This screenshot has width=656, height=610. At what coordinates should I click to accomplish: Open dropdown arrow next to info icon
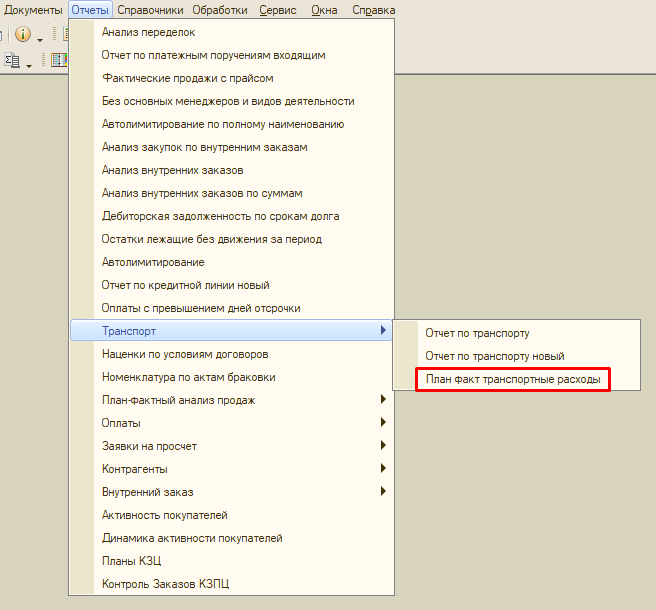[40, 41]
